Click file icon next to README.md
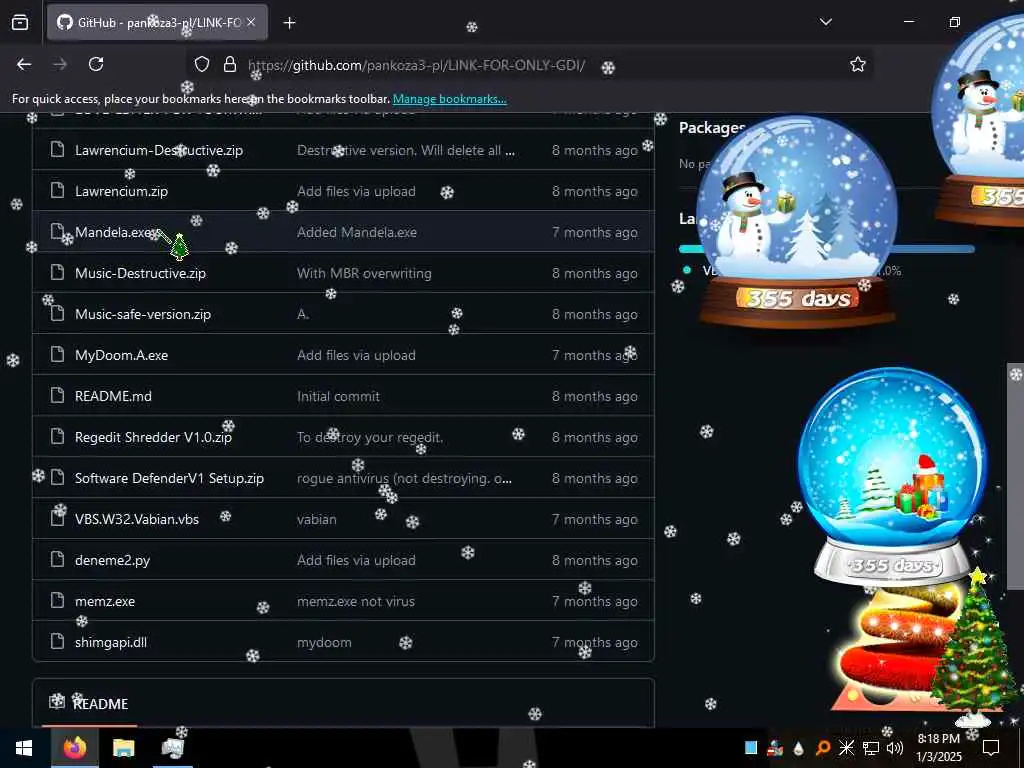 pyautogui.click(x=57, y=396)
